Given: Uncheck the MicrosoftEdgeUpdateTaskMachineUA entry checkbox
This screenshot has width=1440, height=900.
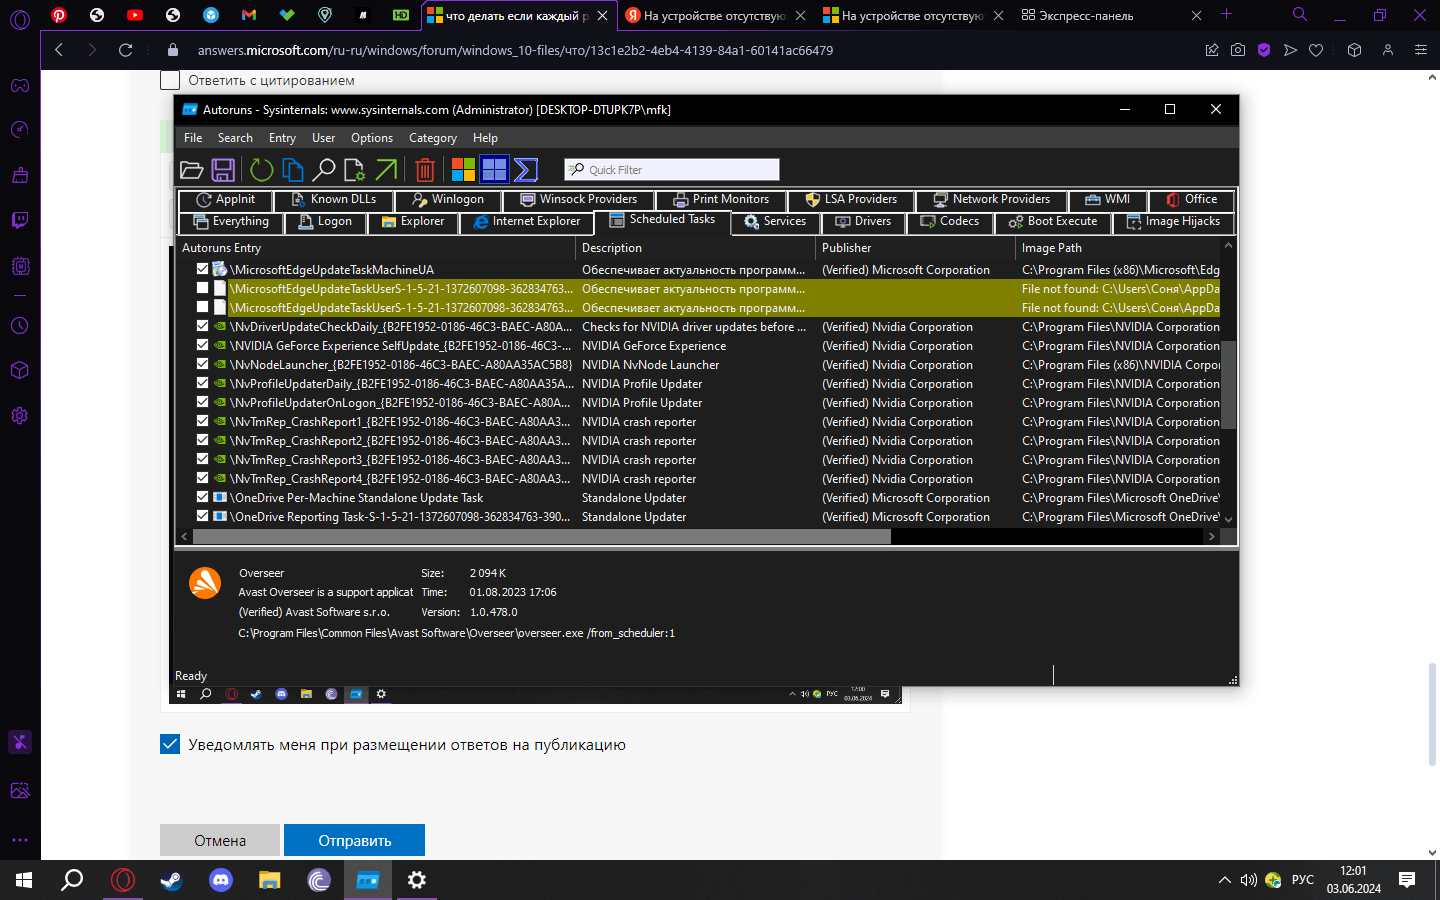Looking at the screenshot, I should coord(202,269).
